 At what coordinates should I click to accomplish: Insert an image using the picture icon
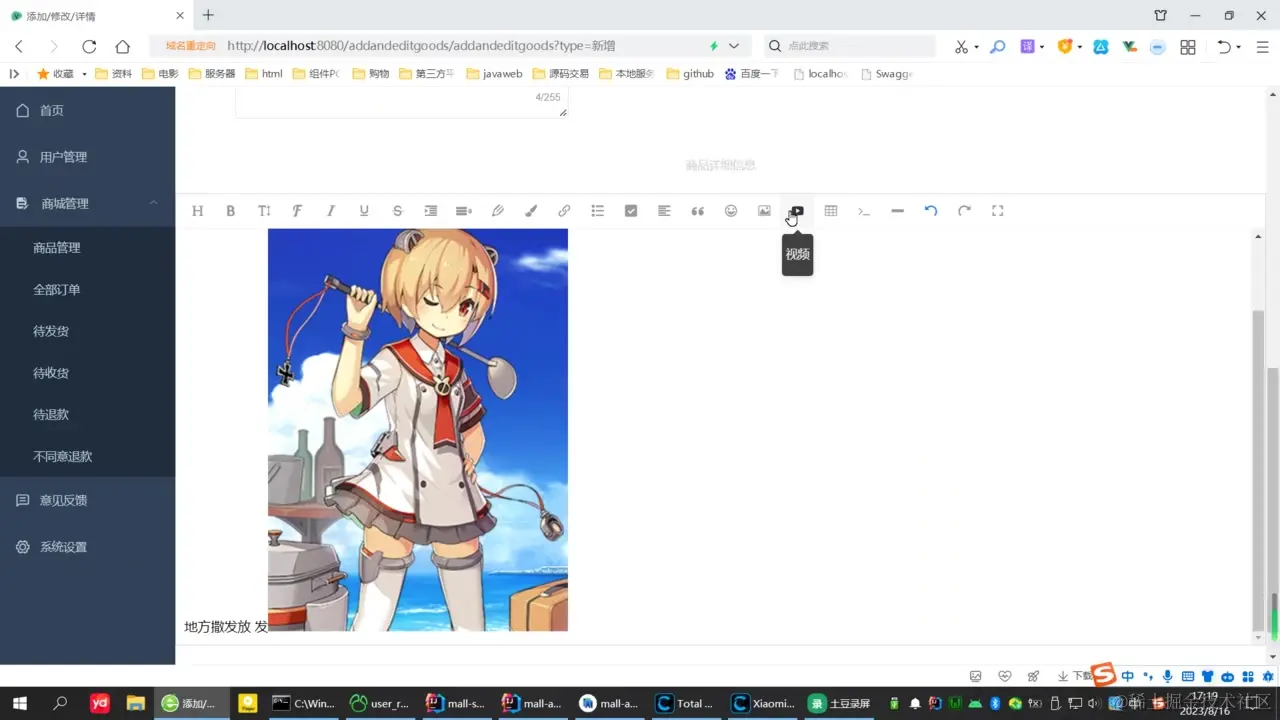tap(764, 211)
